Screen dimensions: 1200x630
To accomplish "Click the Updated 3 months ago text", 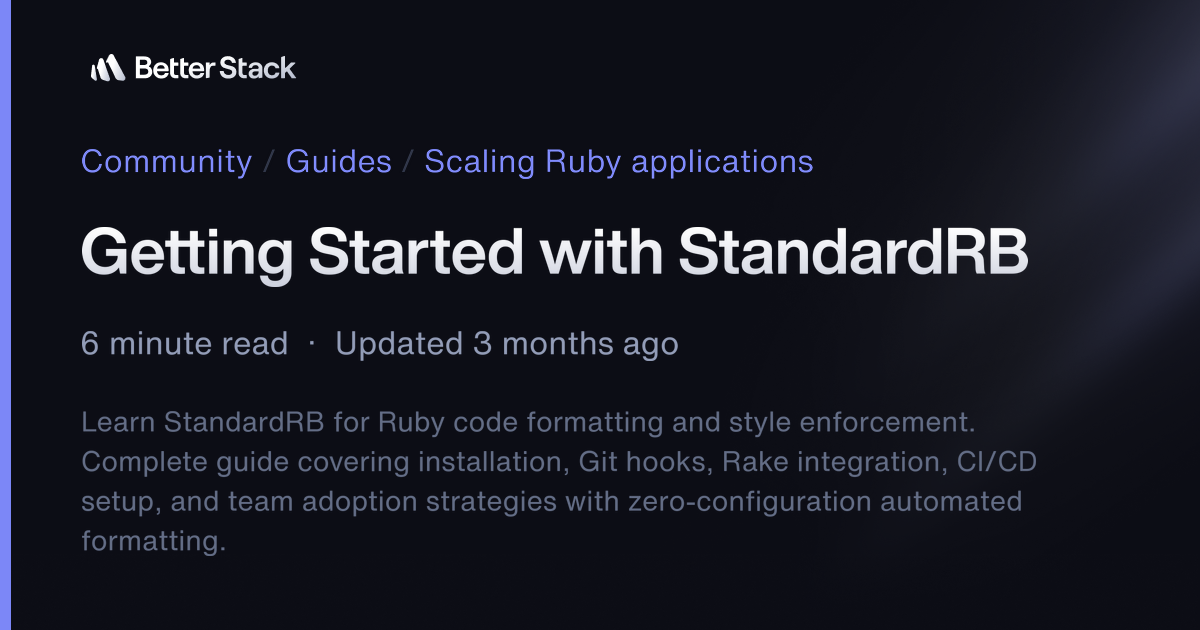I will 507,344.
